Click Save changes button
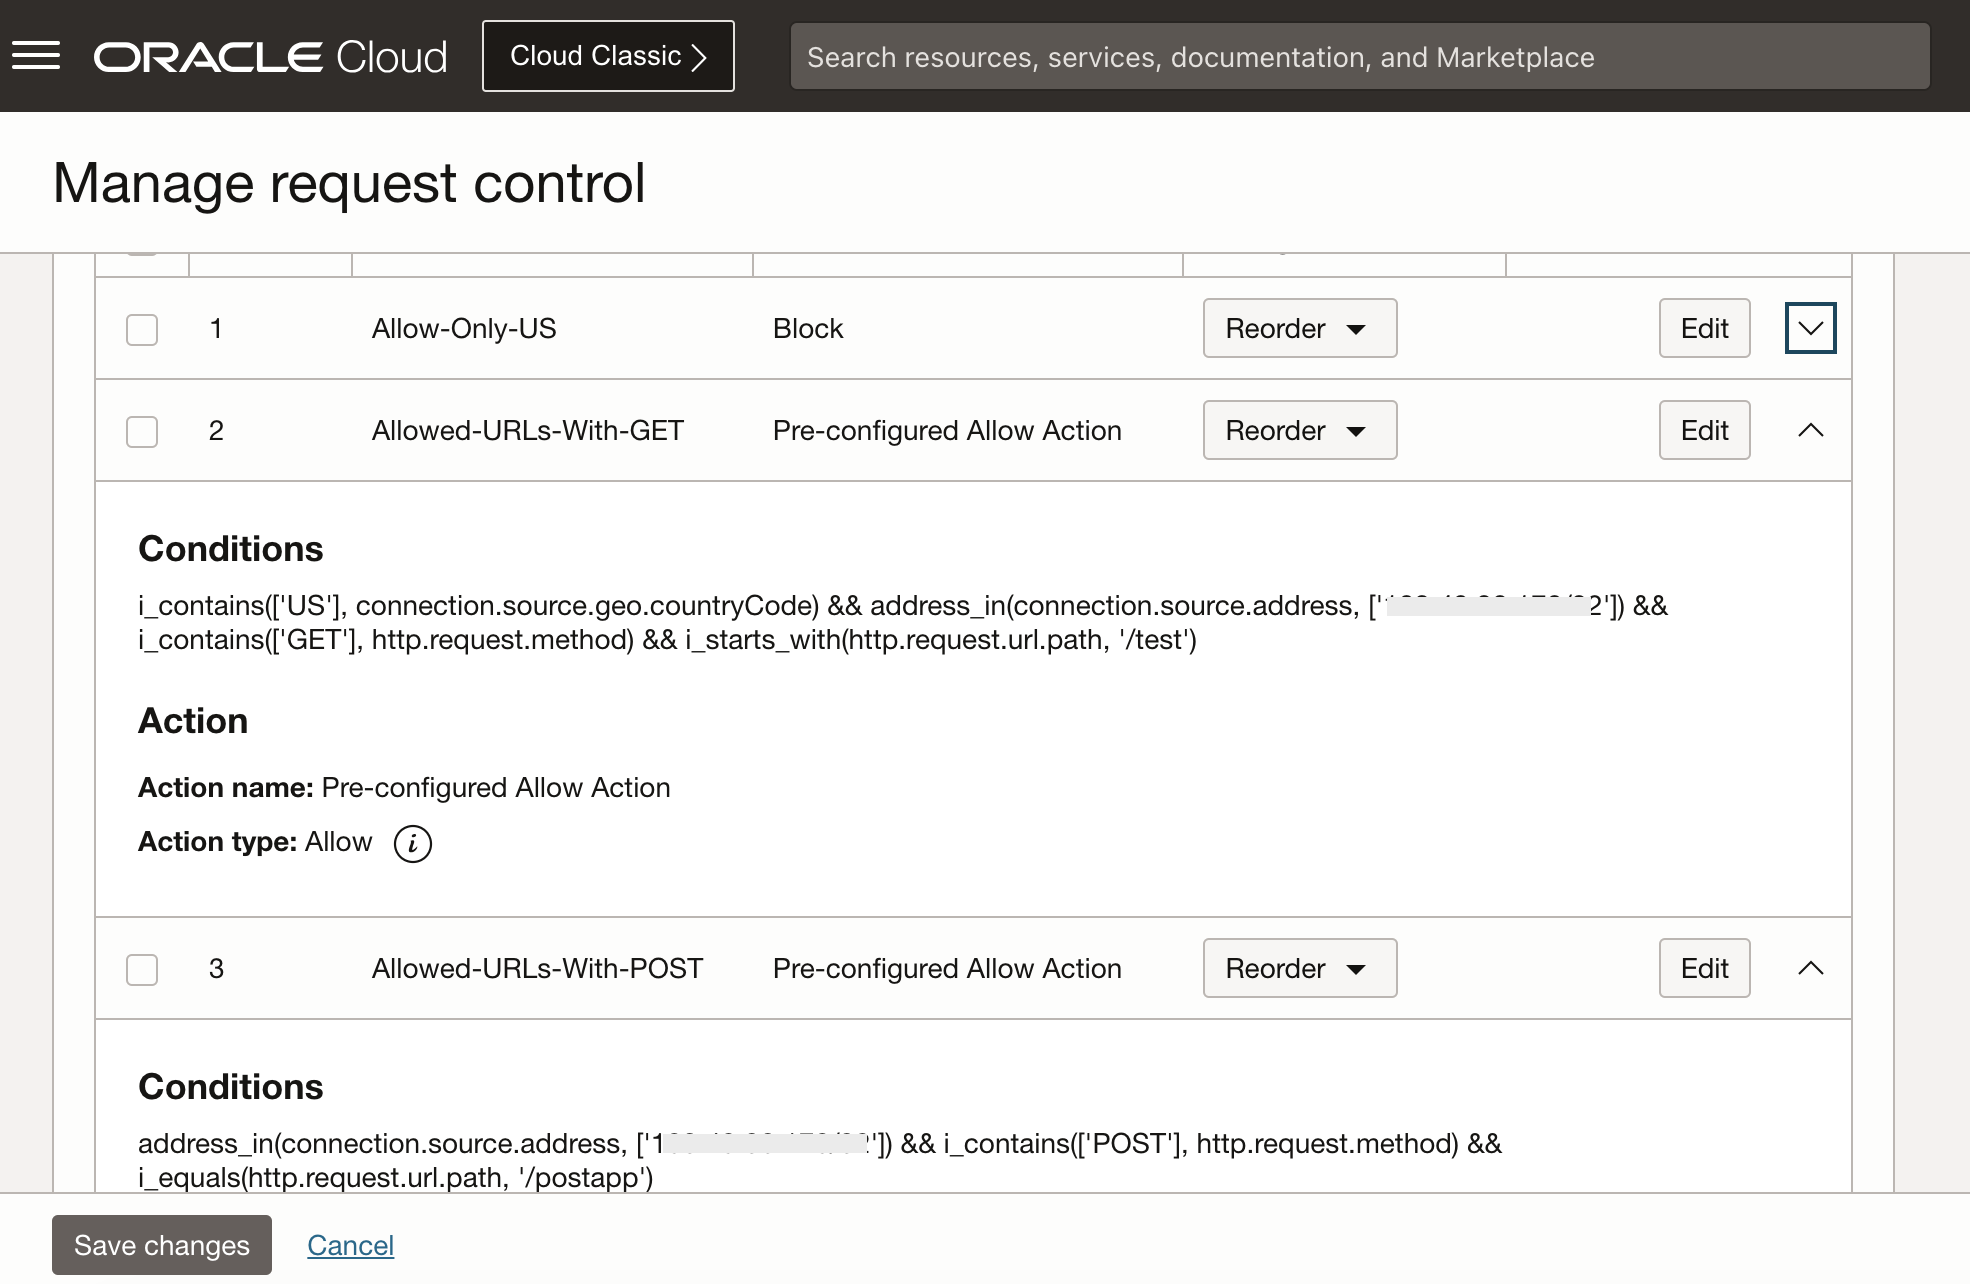Screen dimensions: 1970x1284 click(162, 1245)
